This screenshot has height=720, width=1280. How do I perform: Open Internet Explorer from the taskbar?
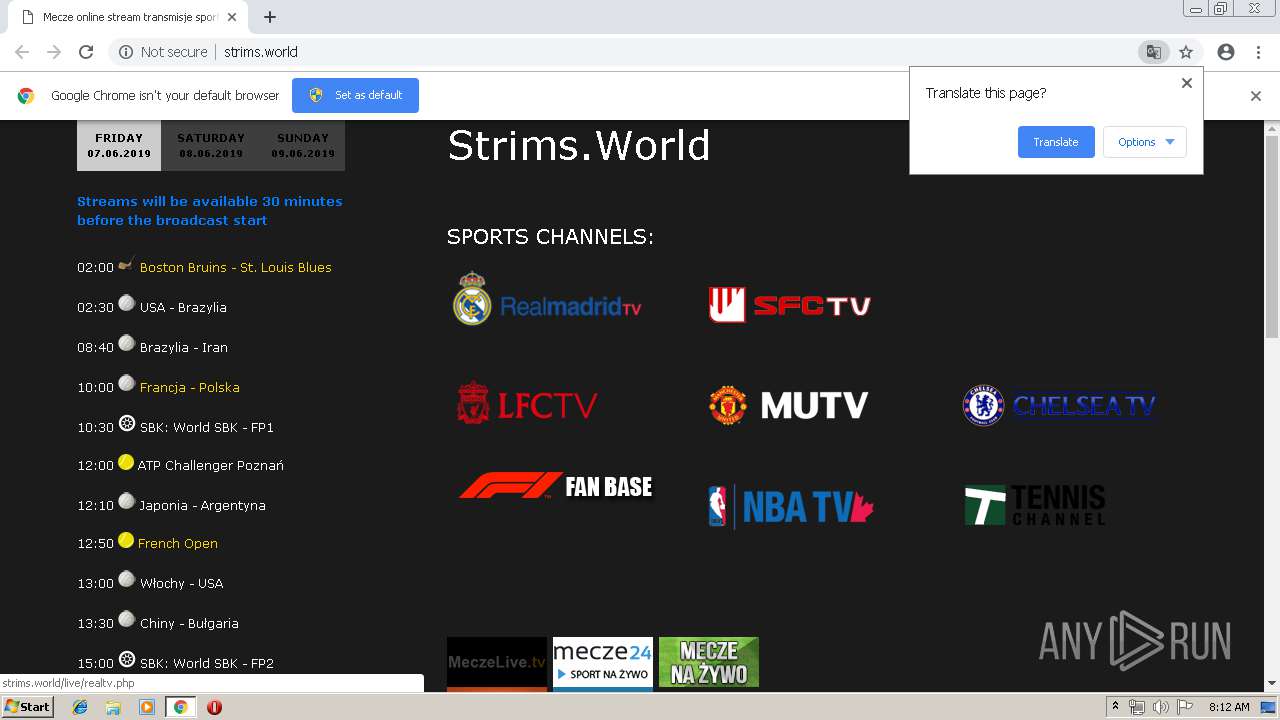click(x=80, y=707)
